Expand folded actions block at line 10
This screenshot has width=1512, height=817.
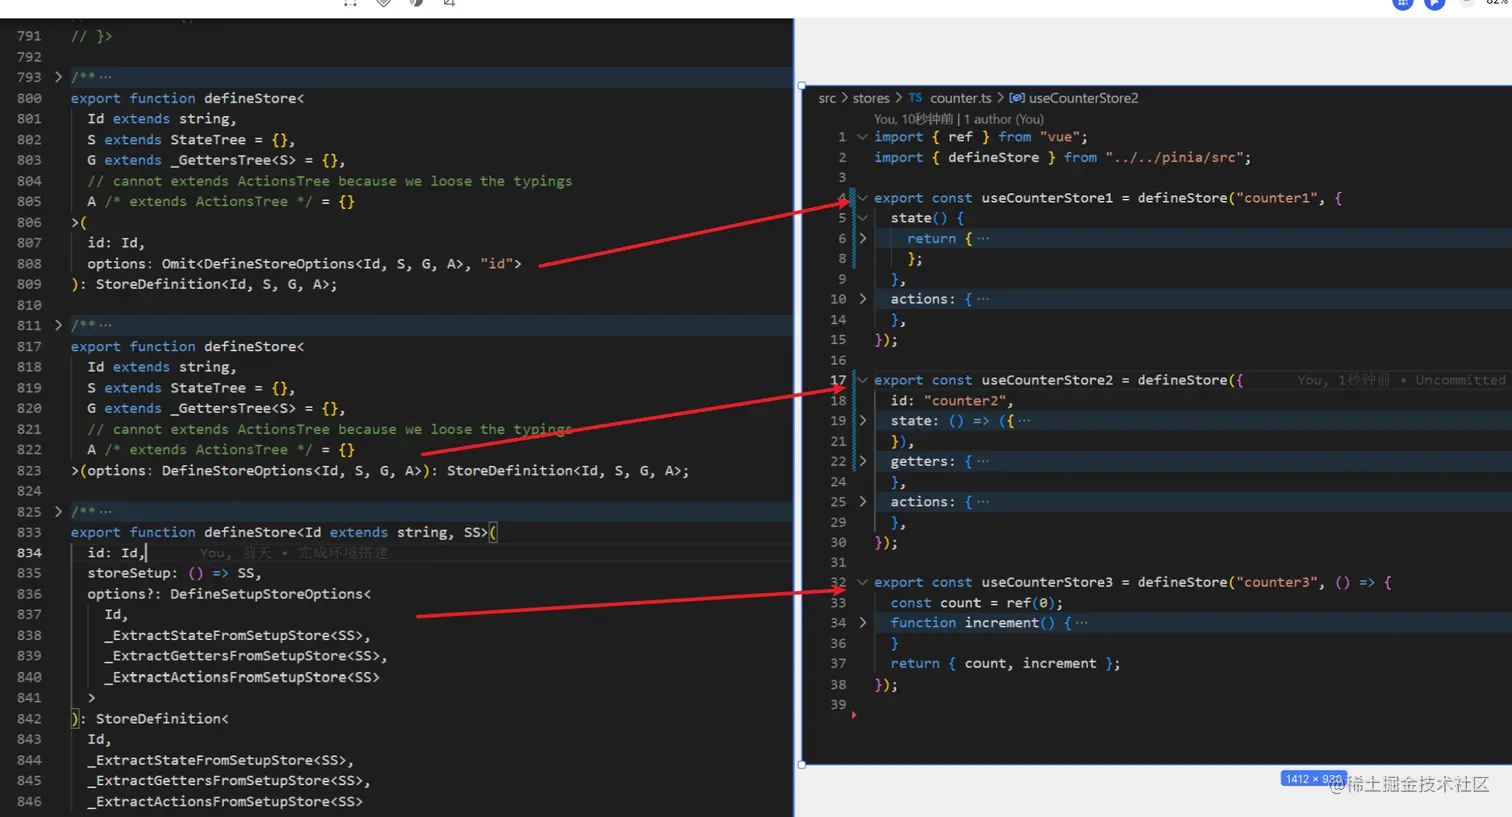point(863,299)
